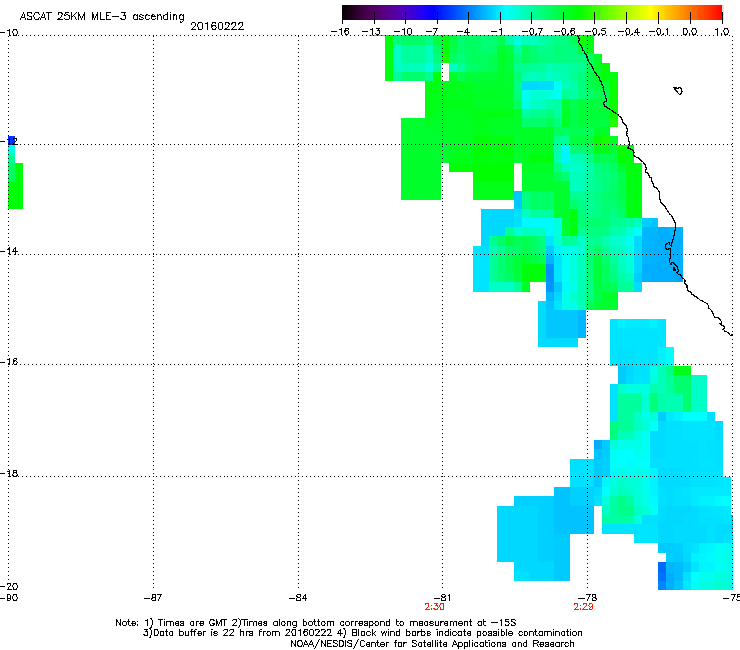Click colorbar label -0.1
740x650 pixels.
click(660, 32)
